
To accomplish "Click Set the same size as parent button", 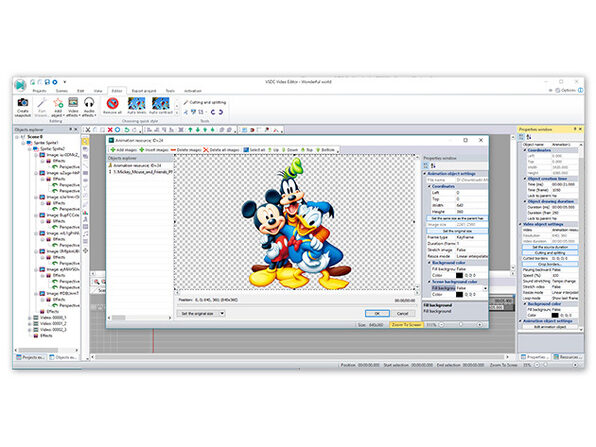I will [x=457, y=218].
